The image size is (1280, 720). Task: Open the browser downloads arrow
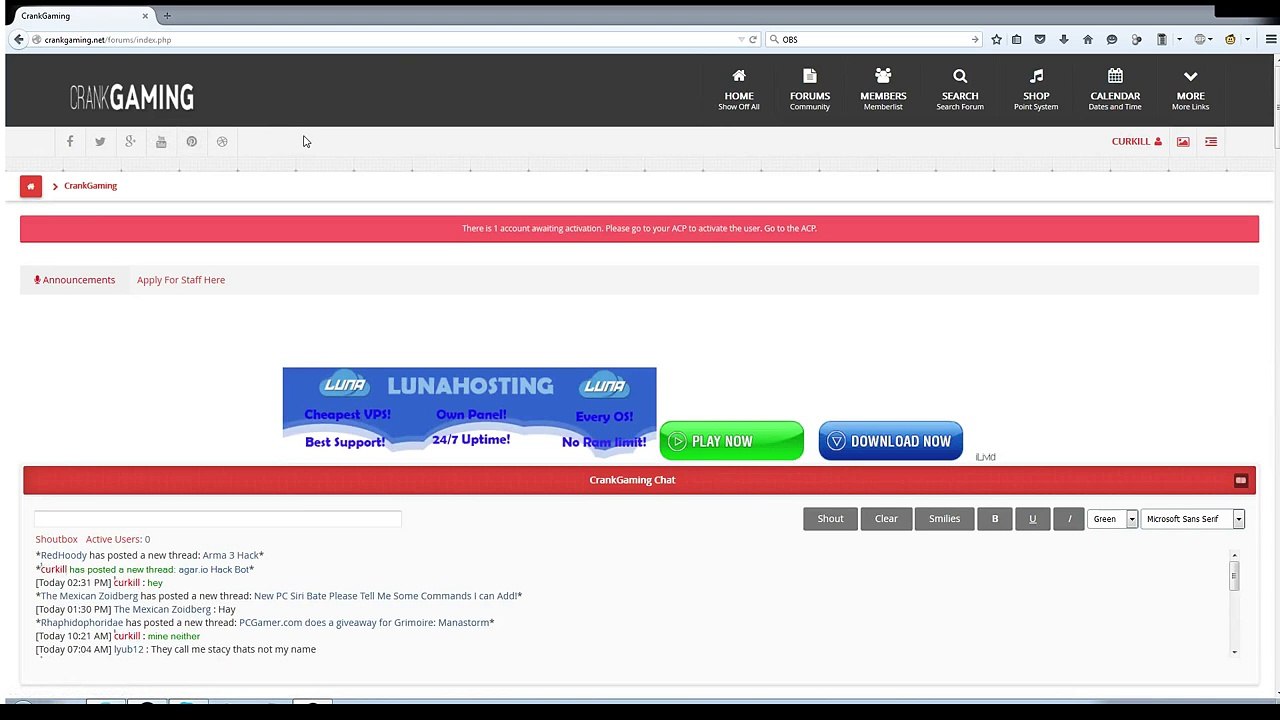pyautogui.click(x=1064, y=40)
